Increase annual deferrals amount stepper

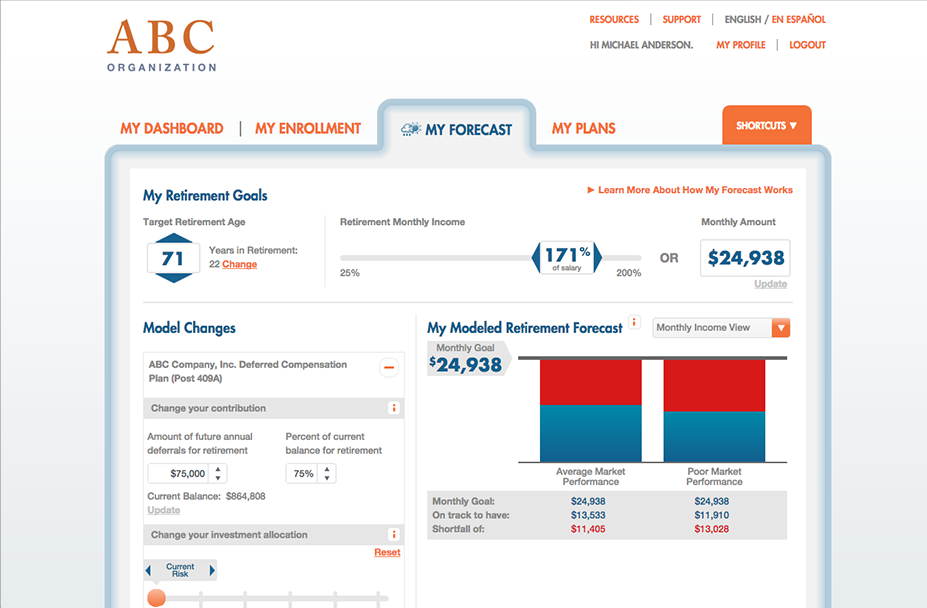[x=218, y=469]
